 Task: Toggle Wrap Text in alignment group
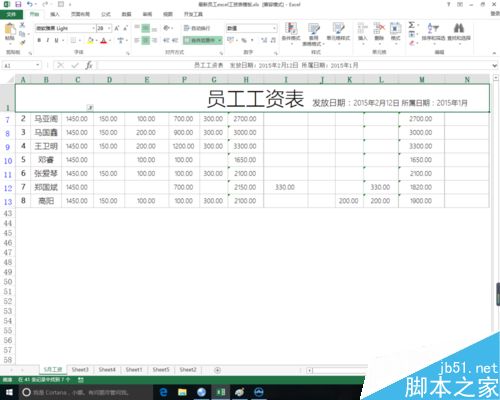196,28
